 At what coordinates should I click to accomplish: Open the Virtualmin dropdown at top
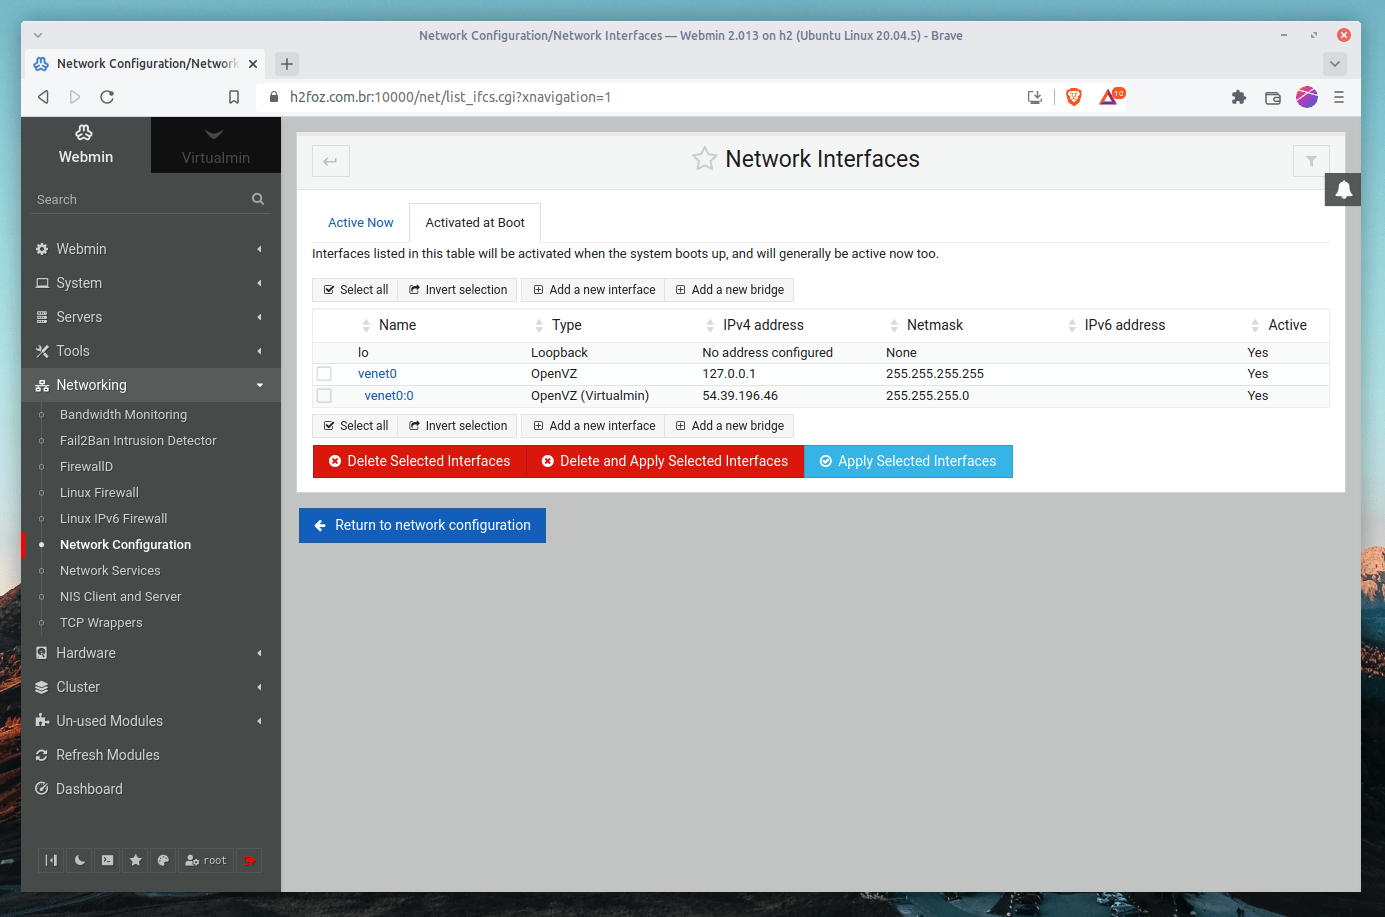[215, 145]
